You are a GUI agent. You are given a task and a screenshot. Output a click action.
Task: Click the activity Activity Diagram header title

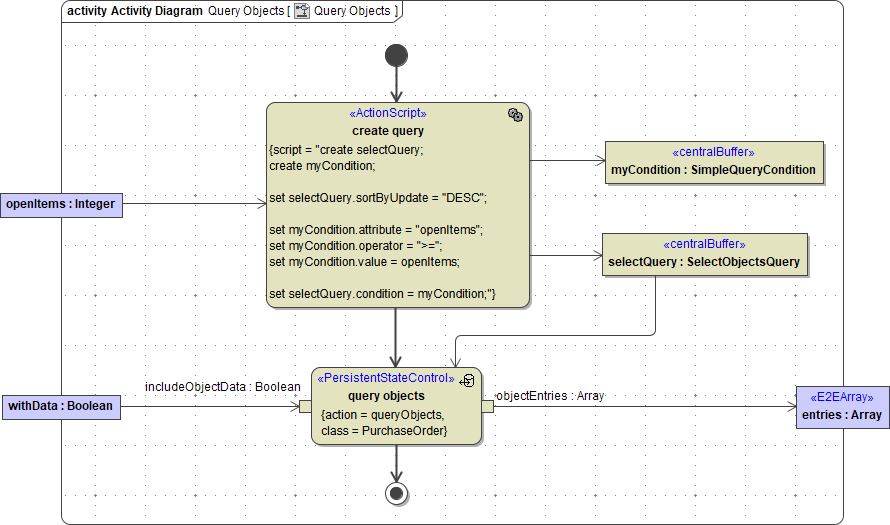[x=135, y=11]
